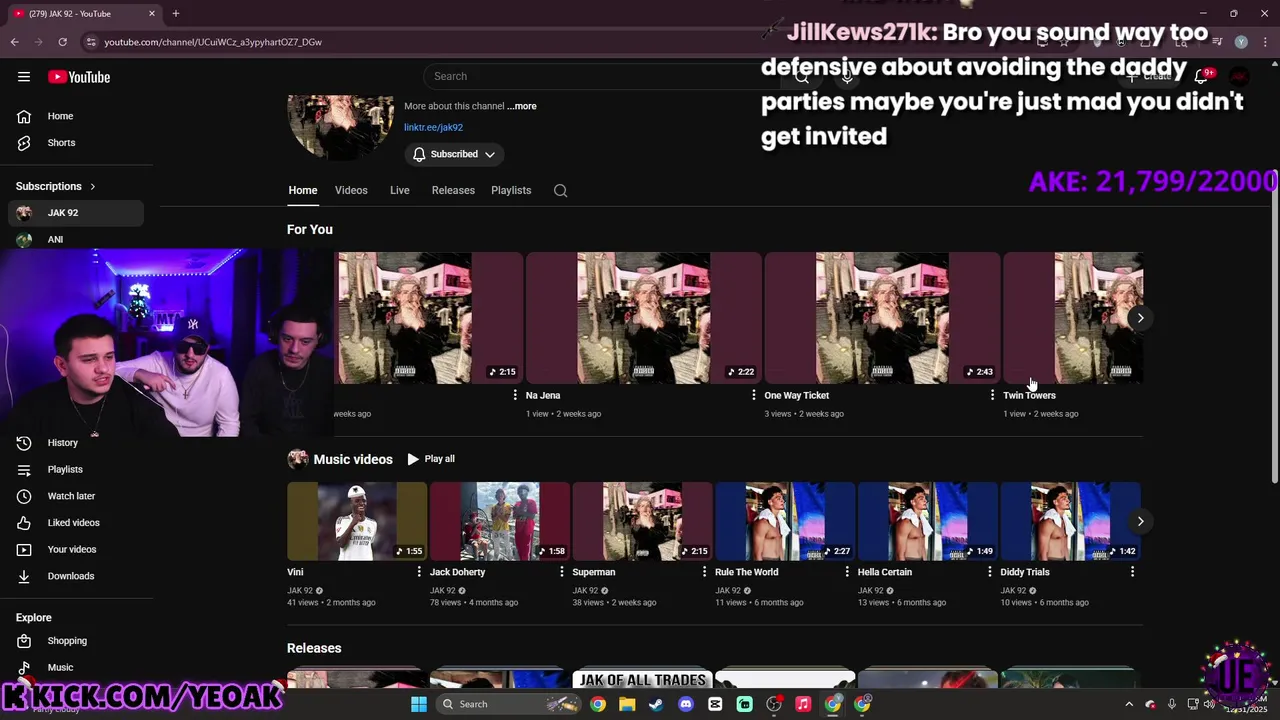Click the Windows taskbar Search box

[510, 704]
